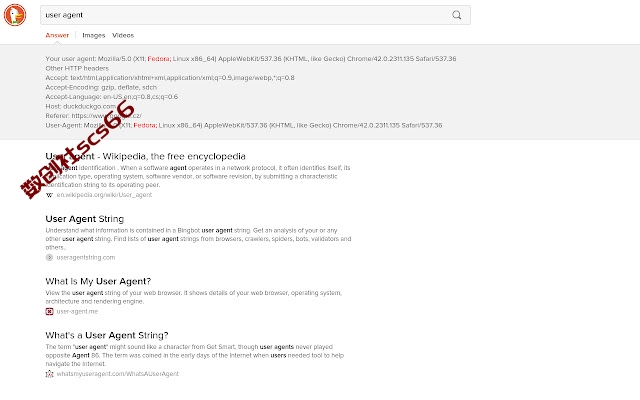The image size is (640, 400).
Task: Click the 'Accept-Language: en-US' header line
Action: coord(111,96)
